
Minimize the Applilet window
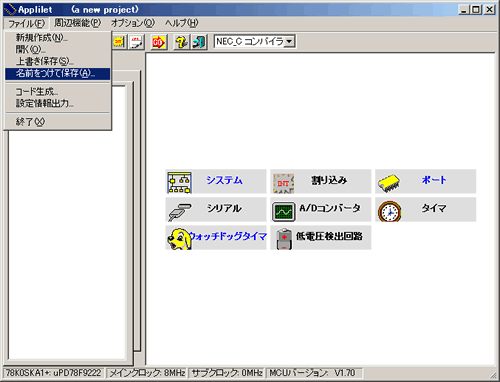pyautogui.click(x=464, y=10)
